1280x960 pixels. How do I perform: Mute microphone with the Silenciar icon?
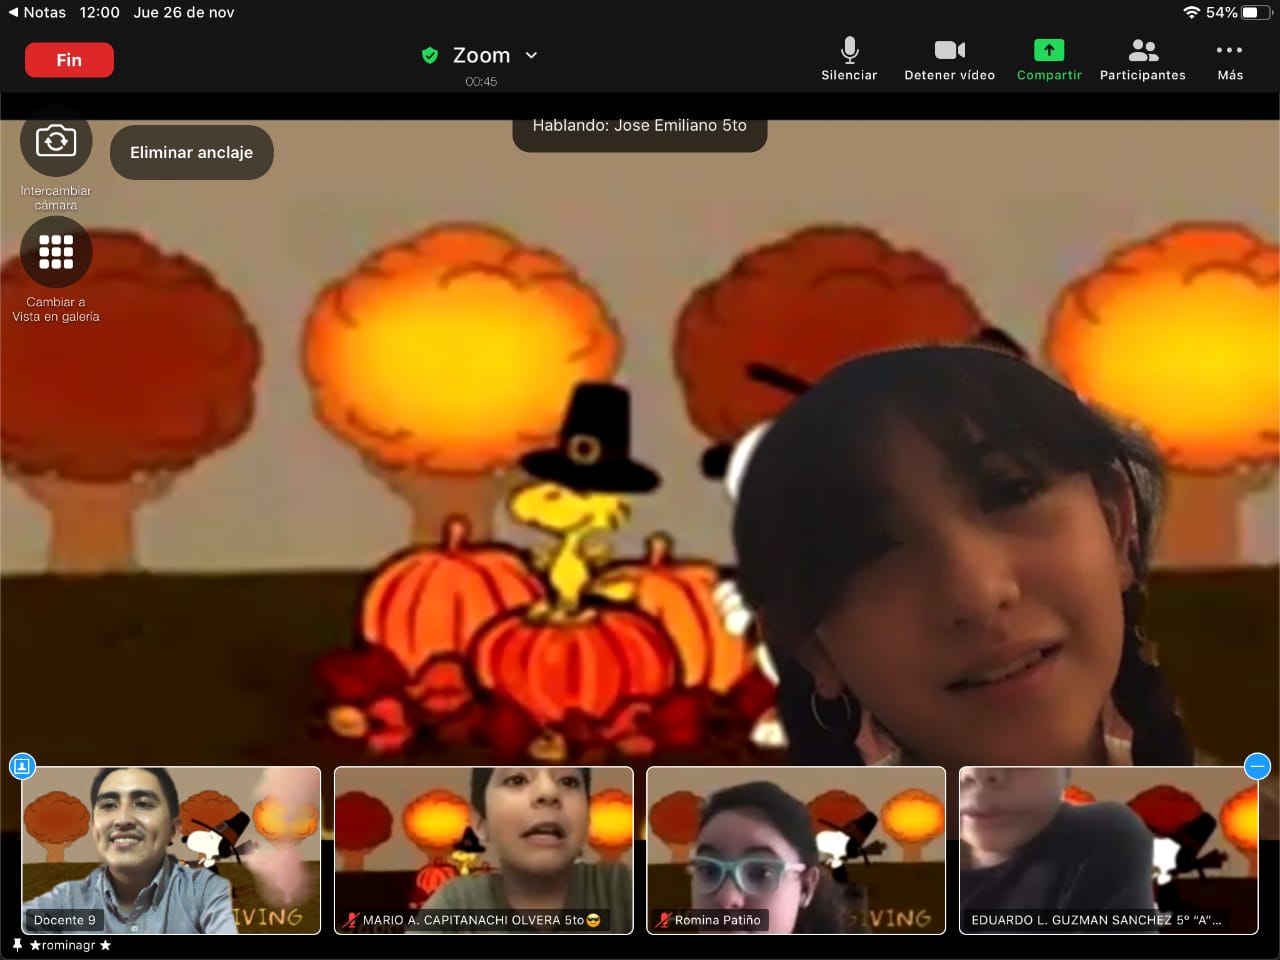[849, 59]
